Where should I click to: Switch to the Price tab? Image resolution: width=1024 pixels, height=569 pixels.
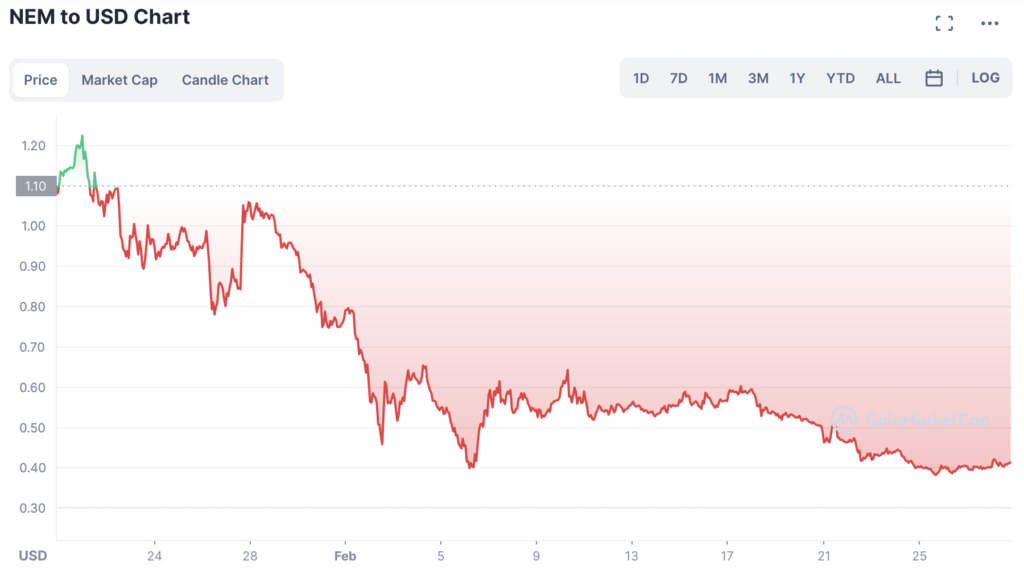[41, 80]
